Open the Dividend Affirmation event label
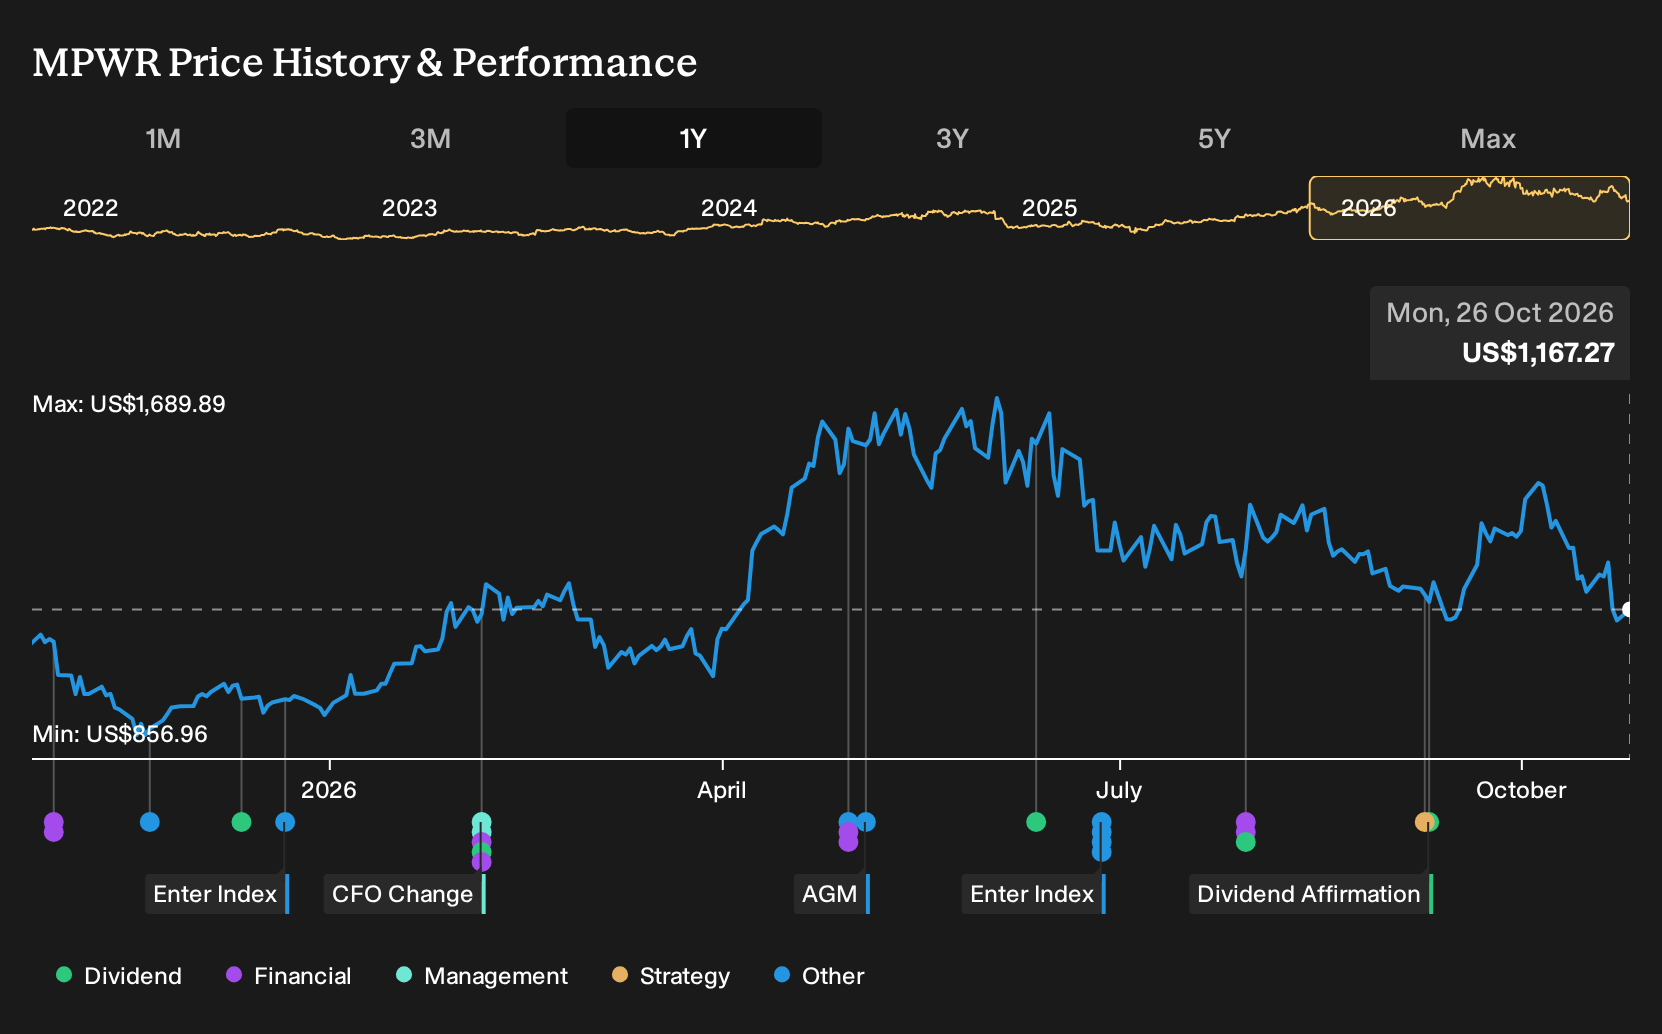 [x=1310, y=894]
